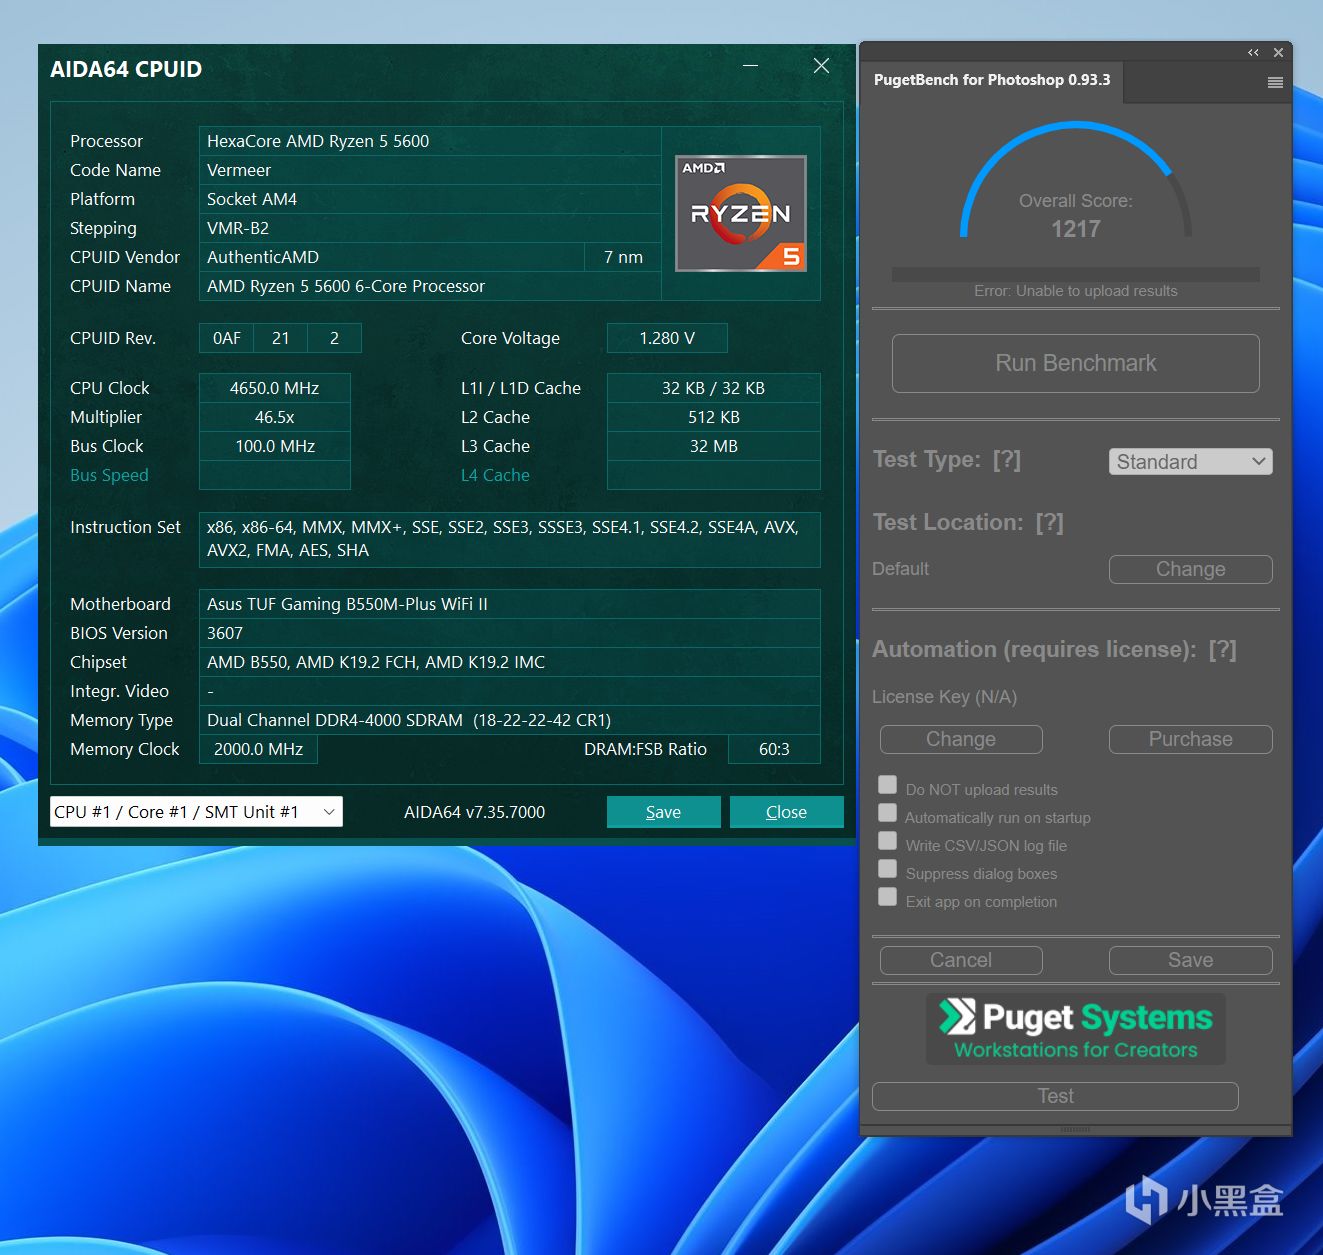
Task: Click the Close button in AIDA64
Action: tap(786, 812)
